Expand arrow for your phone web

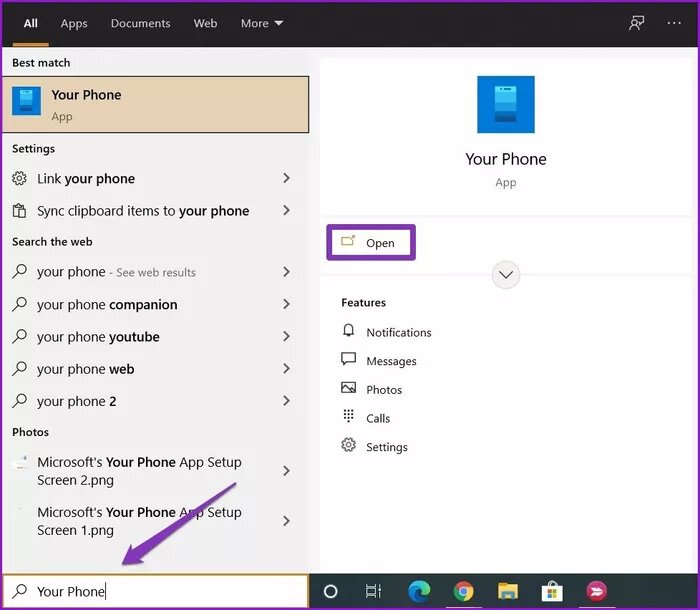[x=286, y=368]
